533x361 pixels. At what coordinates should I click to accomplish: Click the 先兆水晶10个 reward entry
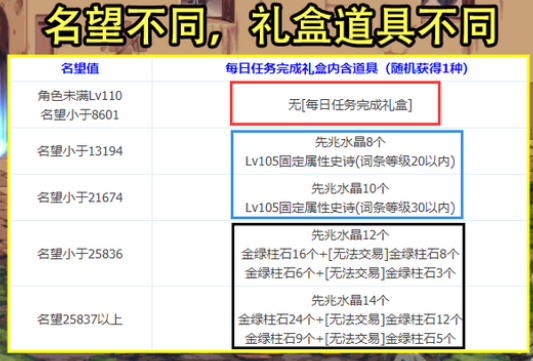(350, 188)
